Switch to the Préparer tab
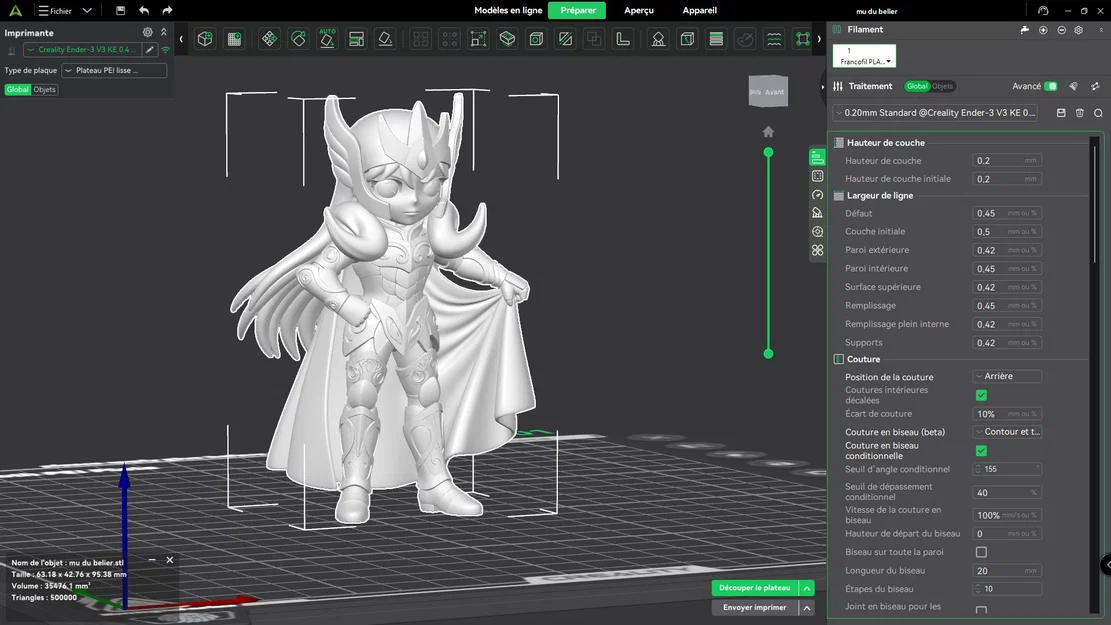The width and height of the screenshot is (1111, 625). [x=577, y=11]
